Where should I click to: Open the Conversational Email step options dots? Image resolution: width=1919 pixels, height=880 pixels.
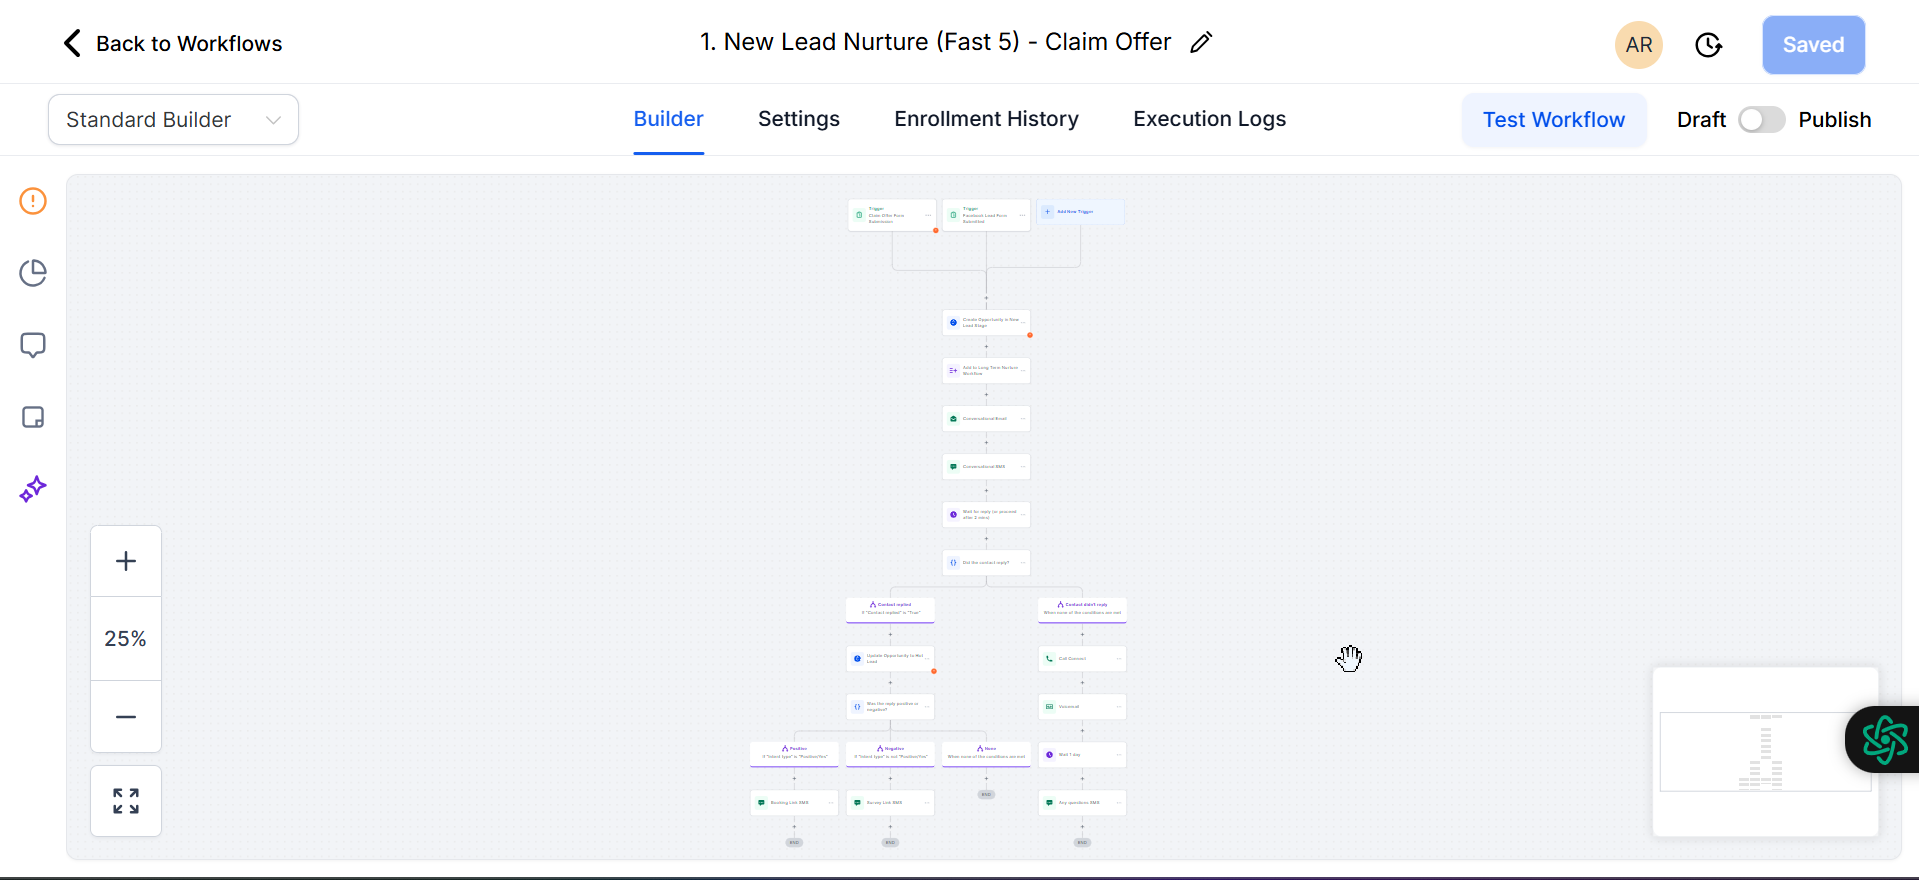pos(1022,418)
